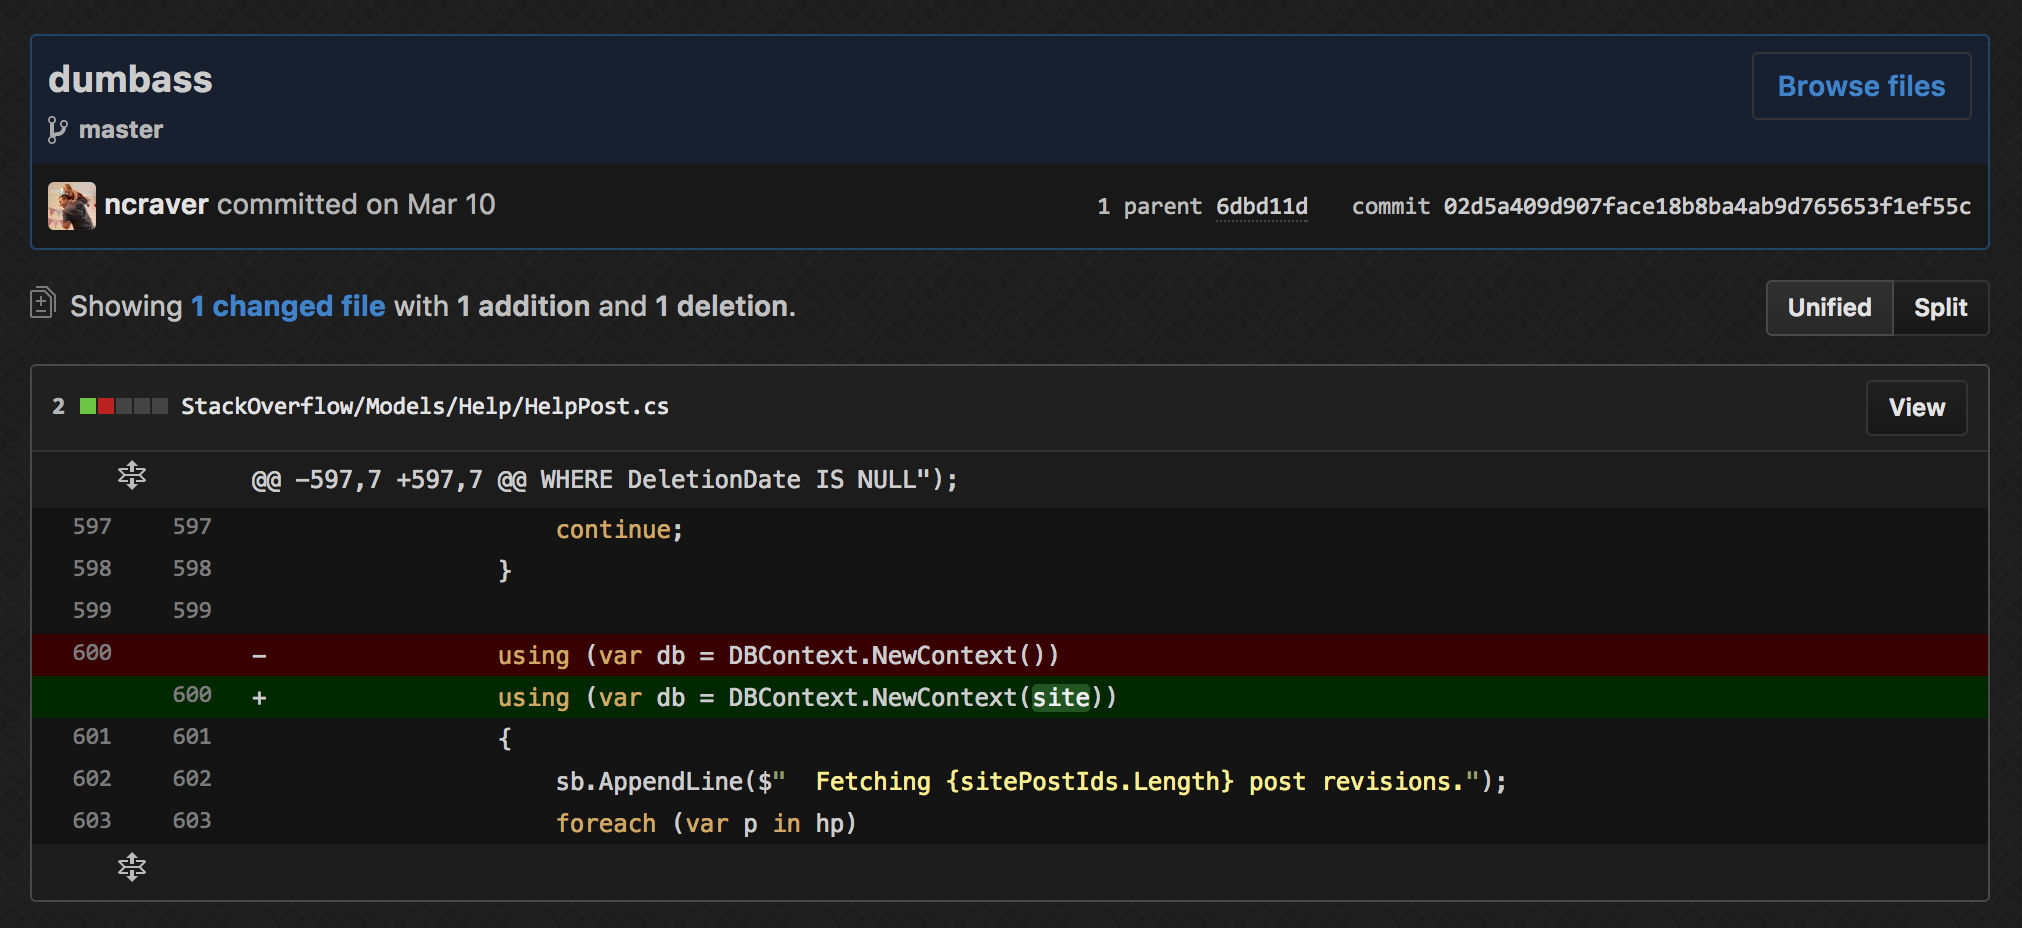Click the plus marker on added line
Screen dimensions: 2022x928
(259, 698)
